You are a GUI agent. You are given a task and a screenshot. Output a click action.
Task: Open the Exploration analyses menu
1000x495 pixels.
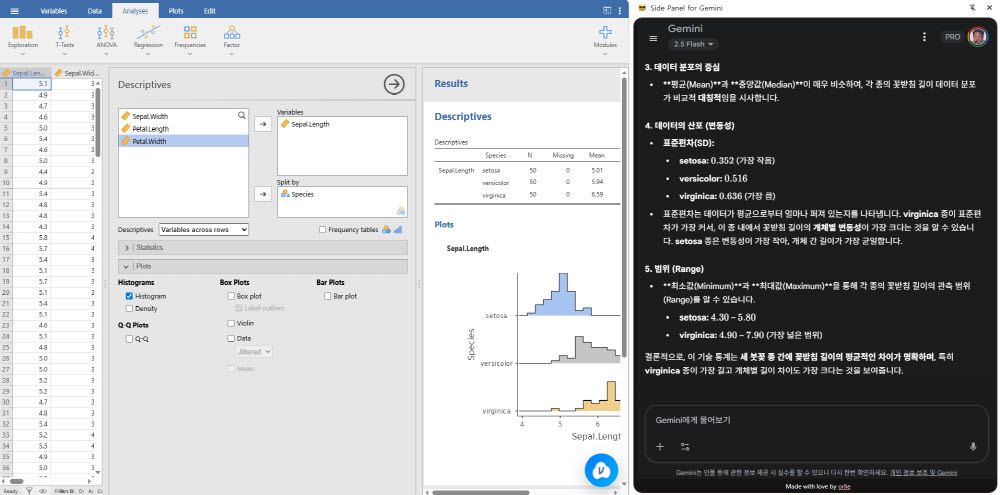(22, 37)
